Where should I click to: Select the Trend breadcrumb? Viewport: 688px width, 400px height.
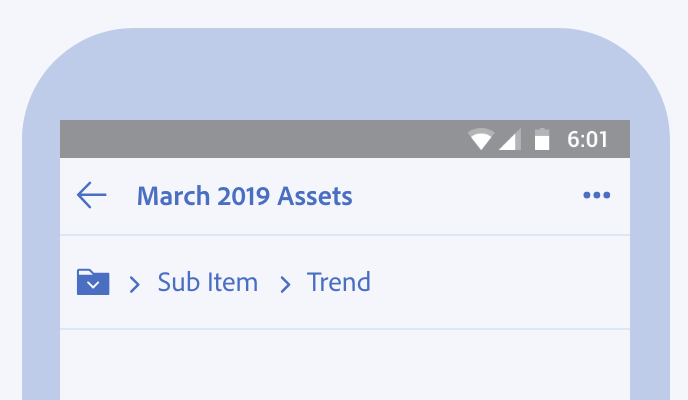tap(339, 283)
